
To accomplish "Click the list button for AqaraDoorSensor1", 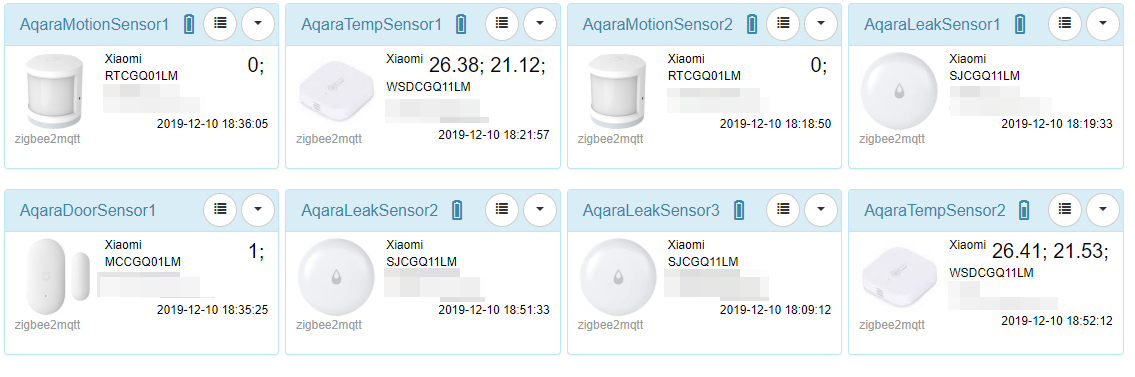I will pos(221,210).
